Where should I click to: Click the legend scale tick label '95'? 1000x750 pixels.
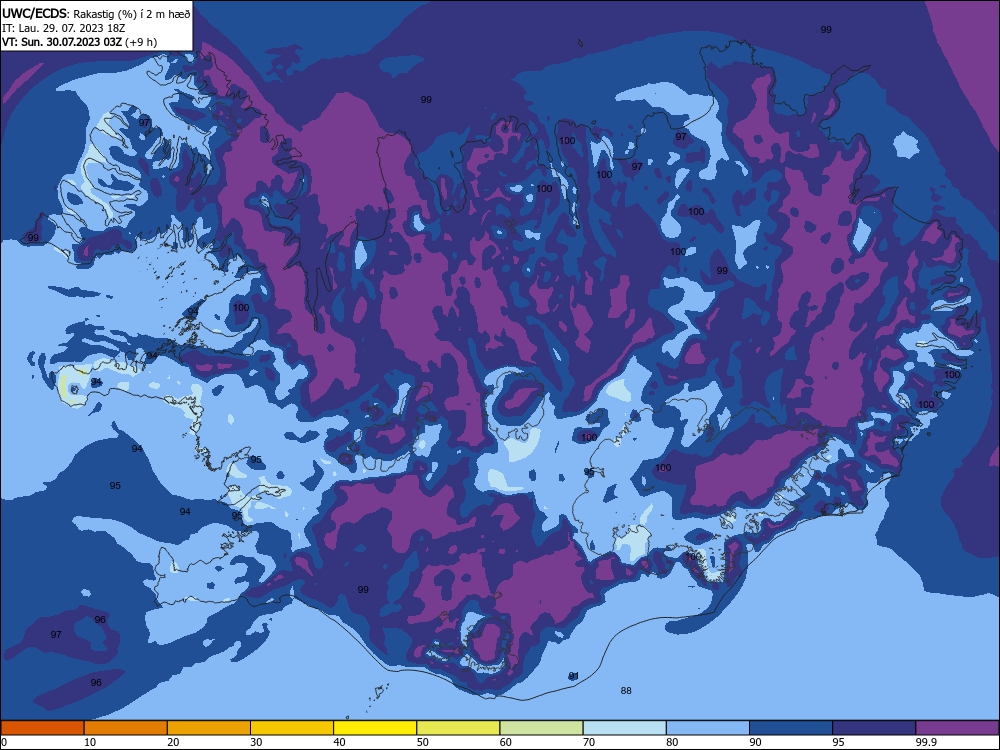(x=839, y=742)
